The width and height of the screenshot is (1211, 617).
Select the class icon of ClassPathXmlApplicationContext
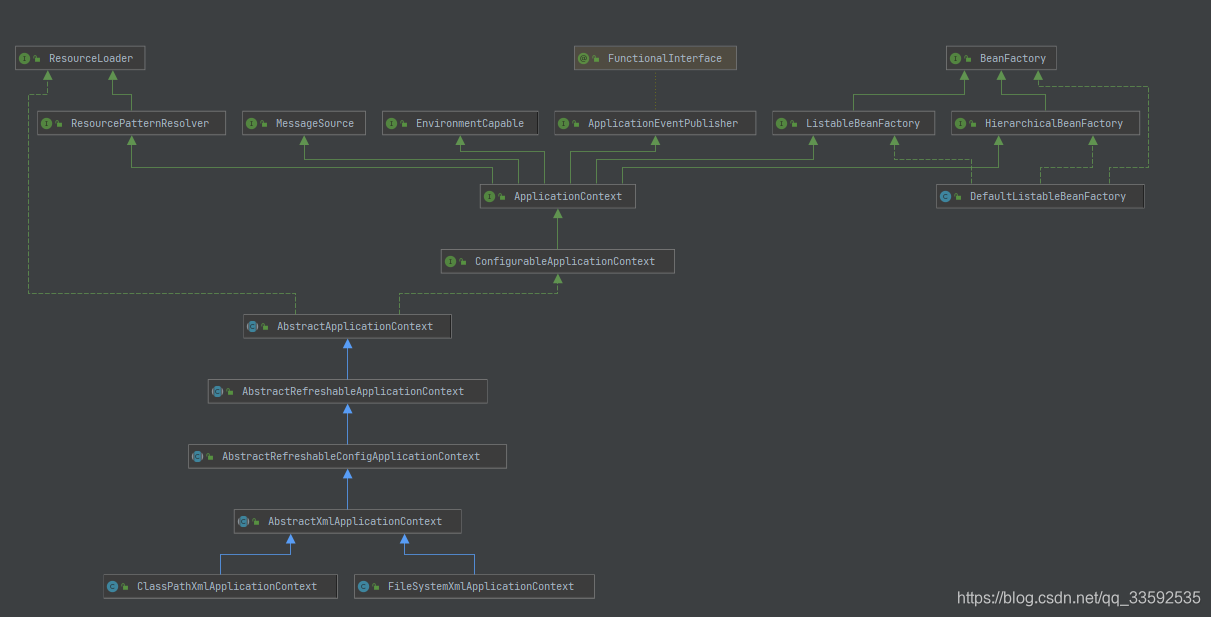click(111, 586)
